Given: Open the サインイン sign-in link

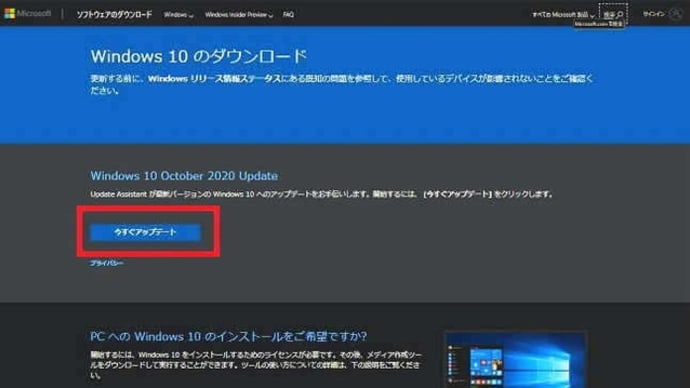Looking at the screenshot, I should tap(653, 14).
